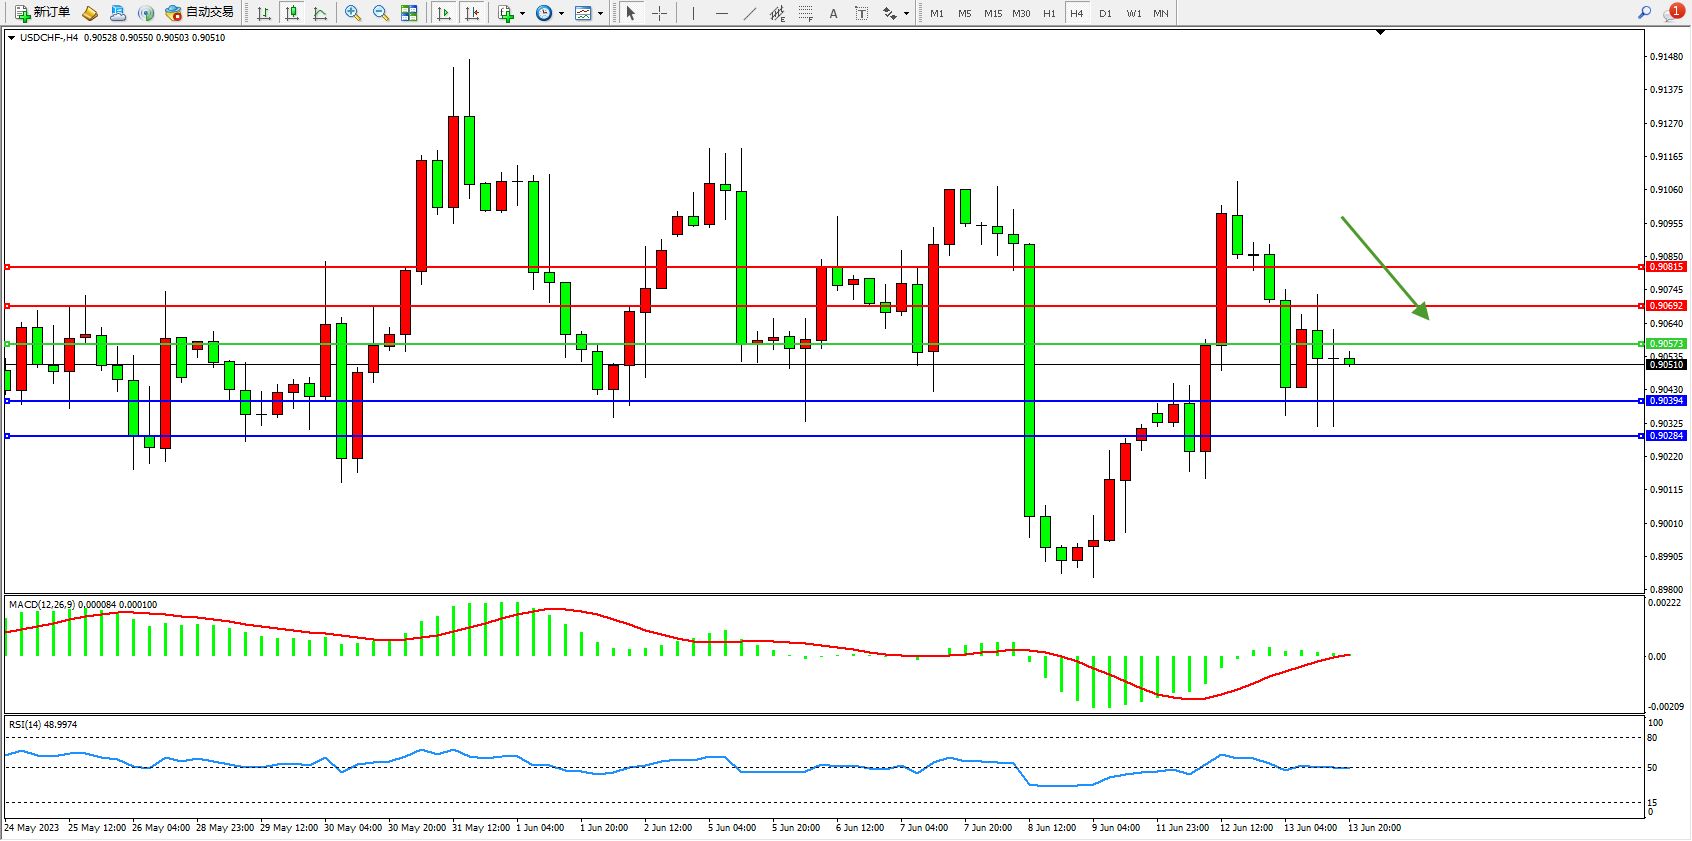The image size is (1692, 841).
Task: Zoom in on the chart
Action: [353, 13]
